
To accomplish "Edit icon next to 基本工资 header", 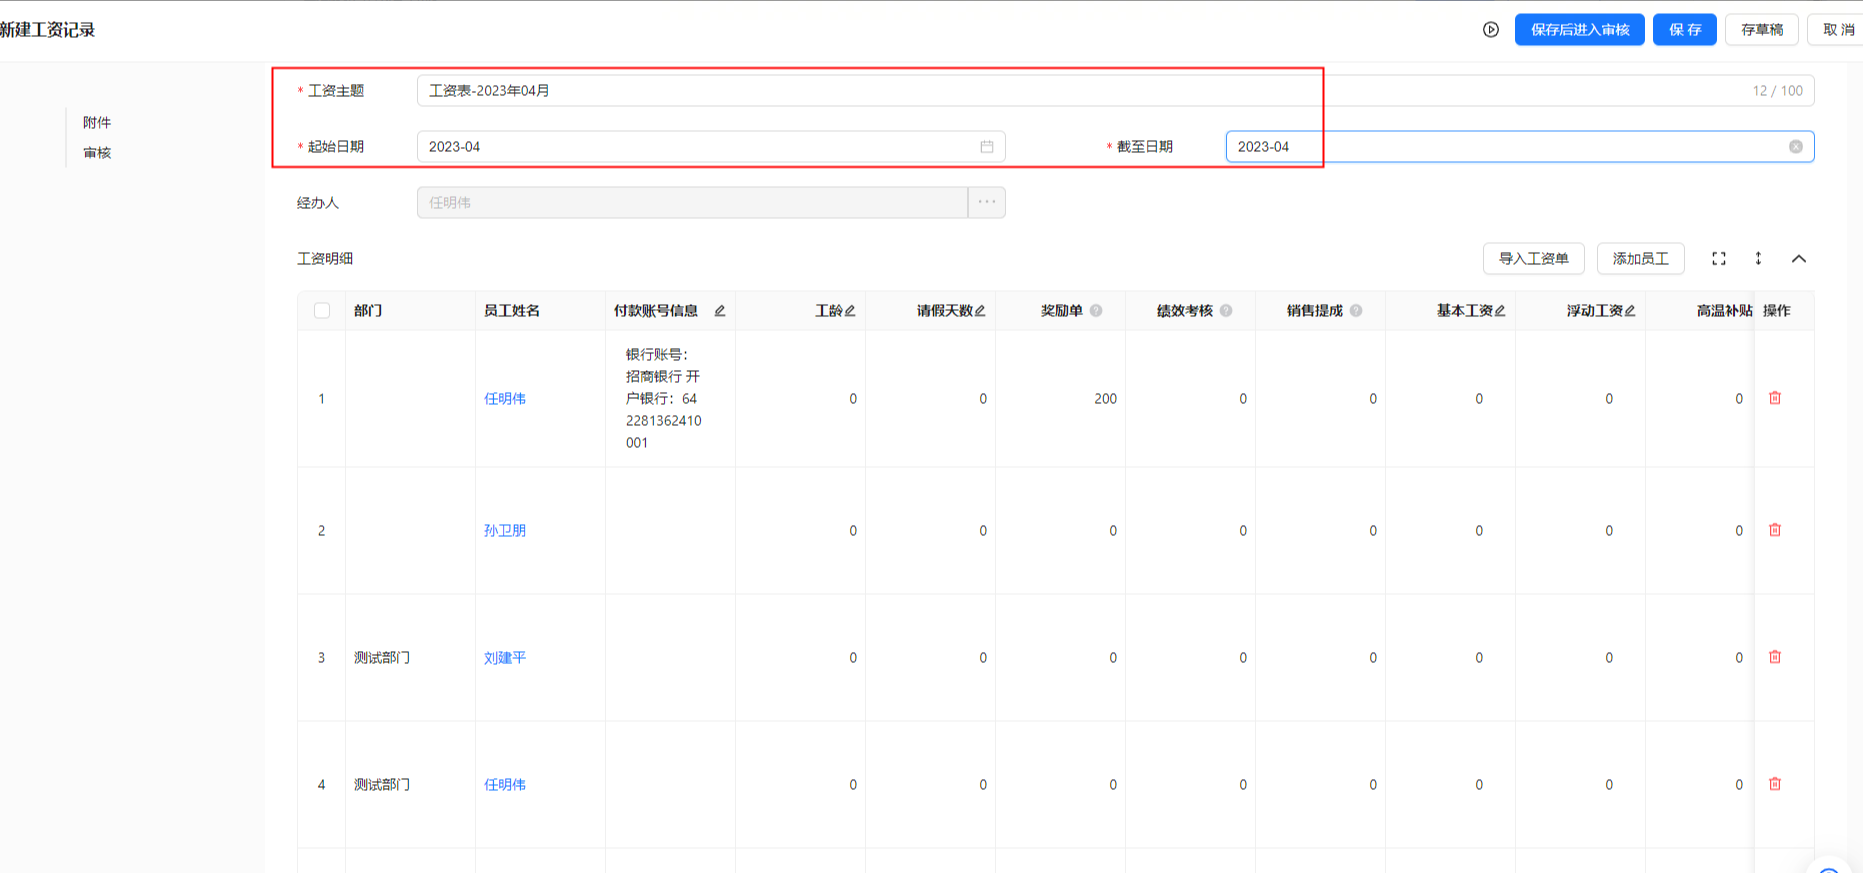I will (1500, 311).
